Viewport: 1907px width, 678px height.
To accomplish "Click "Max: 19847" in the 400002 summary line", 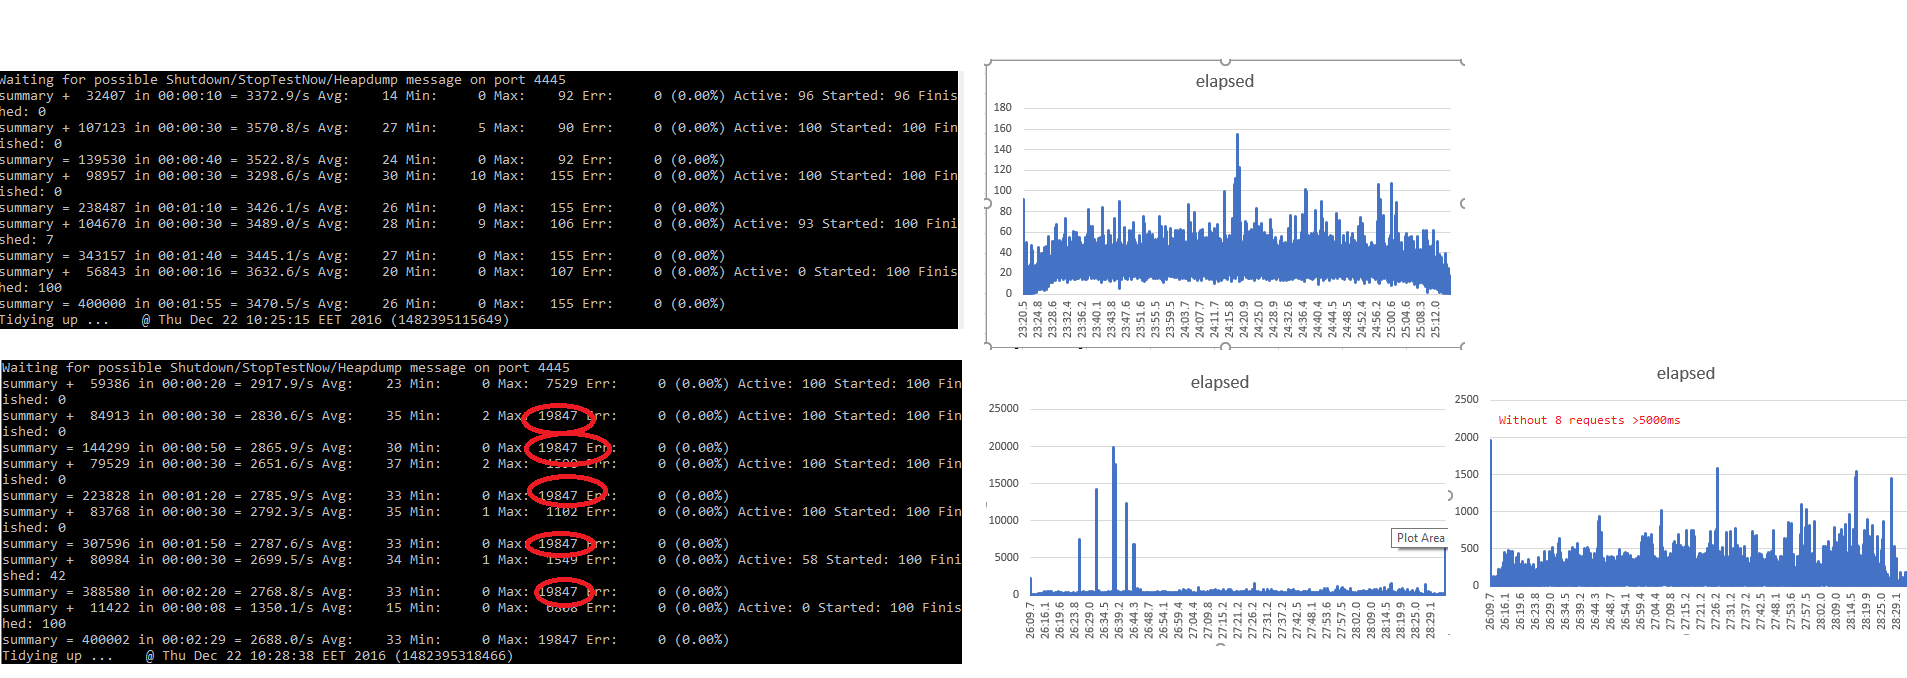I will (538, 639).
